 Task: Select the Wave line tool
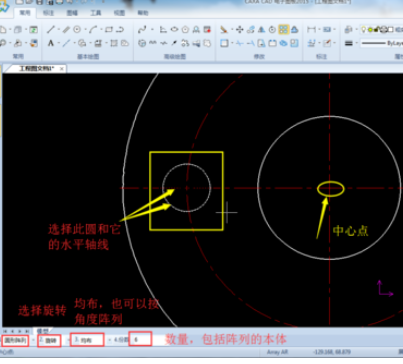click(x=153, y=43)
